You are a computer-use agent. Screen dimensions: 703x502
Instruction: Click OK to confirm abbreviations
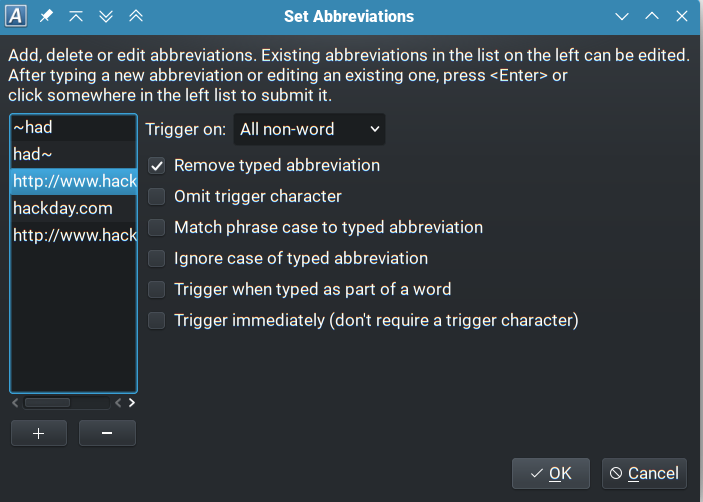click(x=551, y=473)
